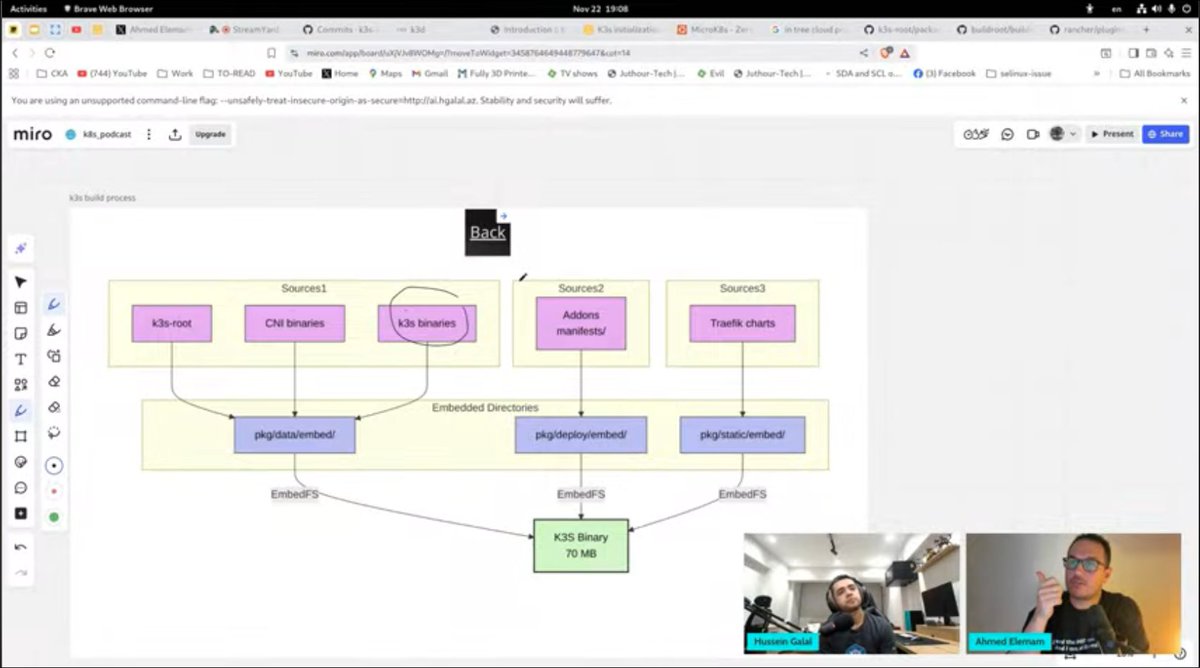1200x668 pixels.
Task: Redo the last undone action
Action: click(20, 574)
